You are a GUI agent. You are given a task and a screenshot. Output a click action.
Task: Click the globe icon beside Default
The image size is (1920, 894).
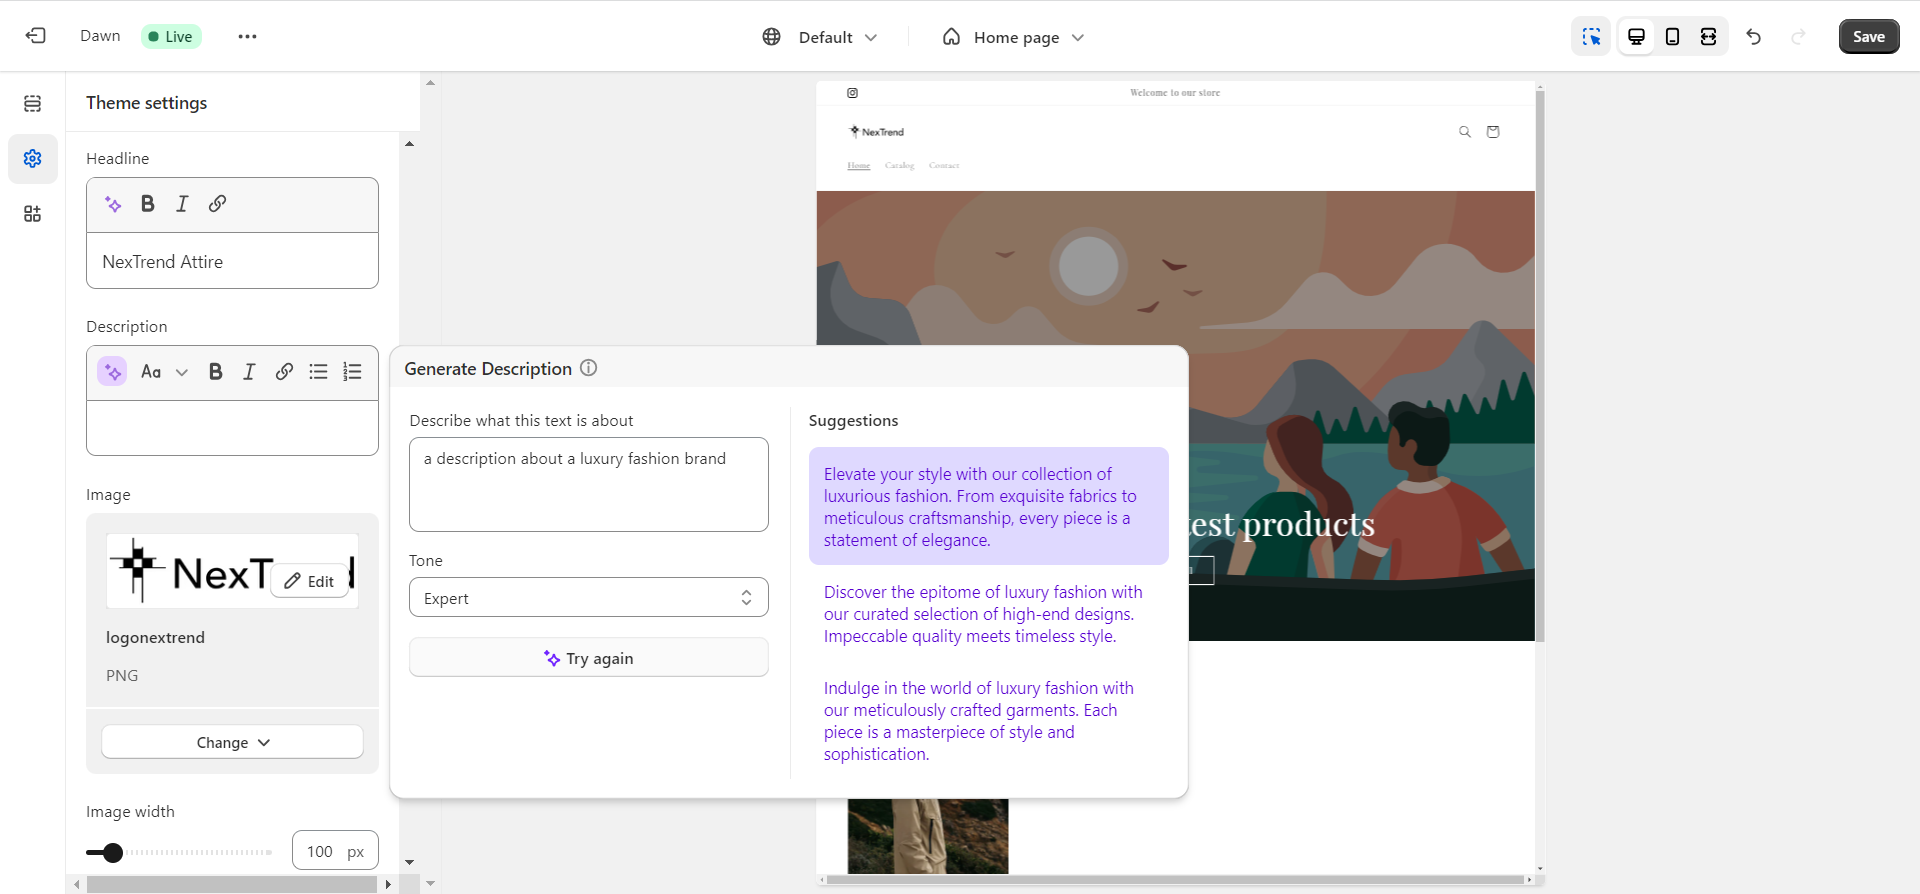tap(771, 37)
